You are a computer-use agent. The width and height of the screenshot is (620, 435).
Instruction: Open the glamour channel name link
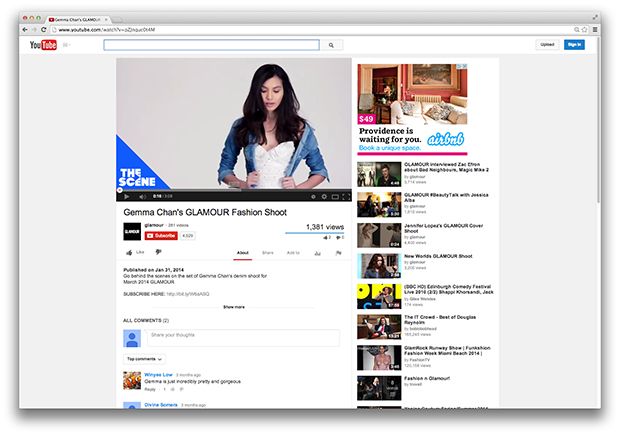tap(154, 225)
